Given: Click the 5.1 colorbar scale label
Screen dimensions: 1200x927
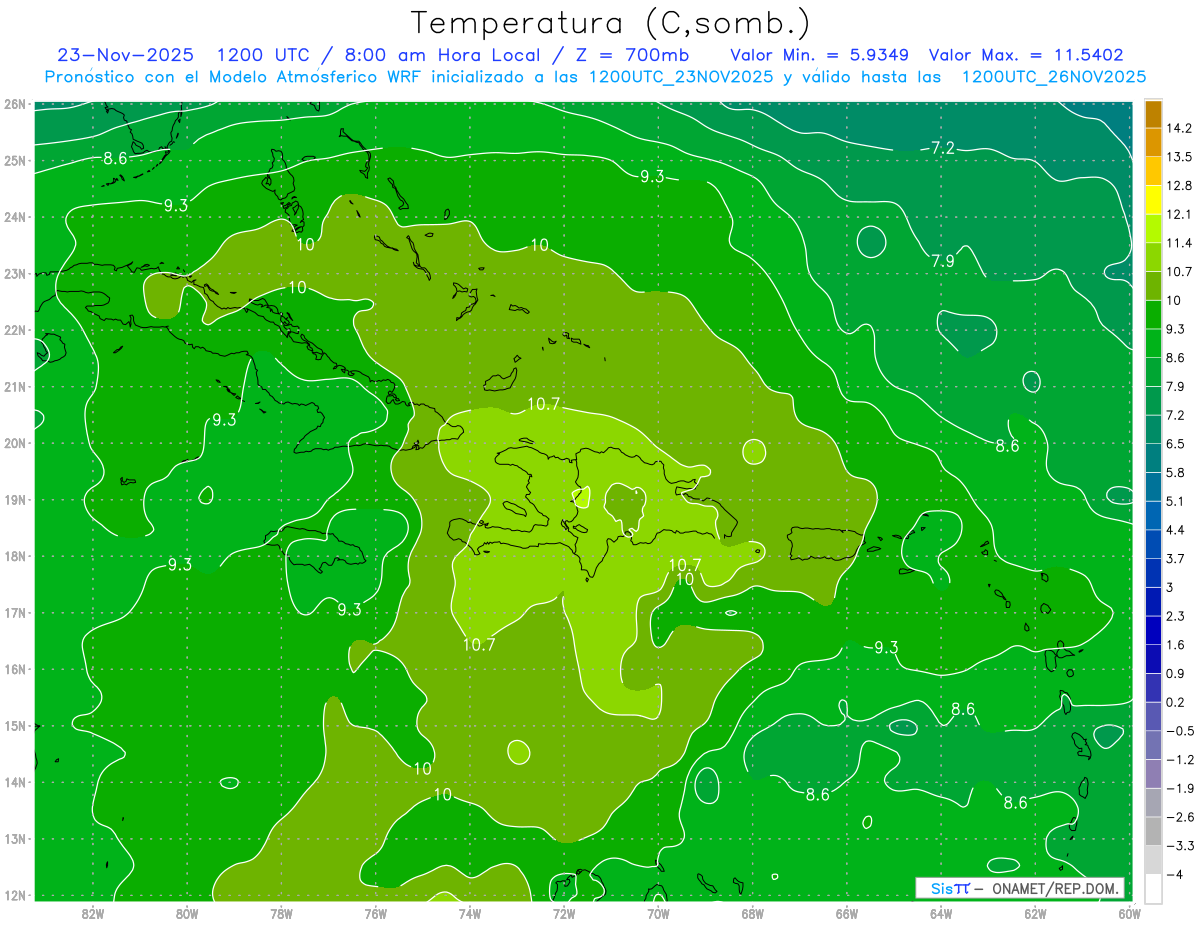Looking at the screenshot, I should click(x=1176, y=501).
